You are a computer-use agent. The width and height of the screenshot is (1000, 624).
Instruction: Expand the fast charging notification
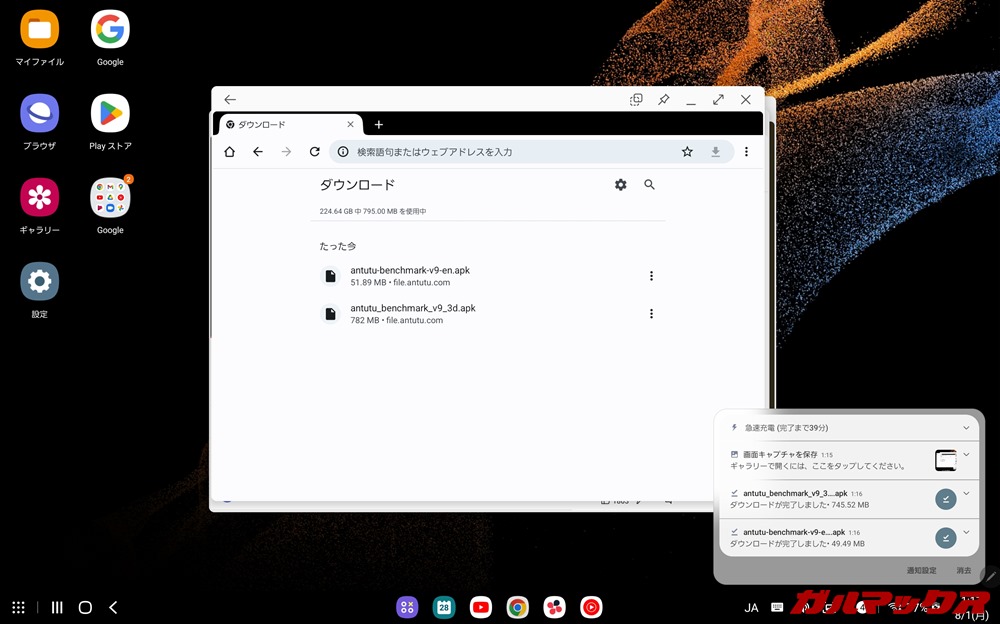966,427
